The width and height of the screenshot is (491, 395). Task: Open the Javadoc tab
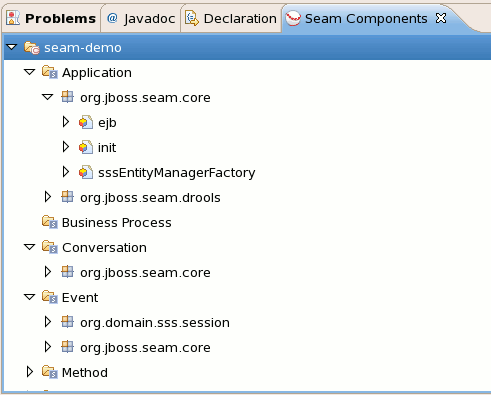(141, 19)
